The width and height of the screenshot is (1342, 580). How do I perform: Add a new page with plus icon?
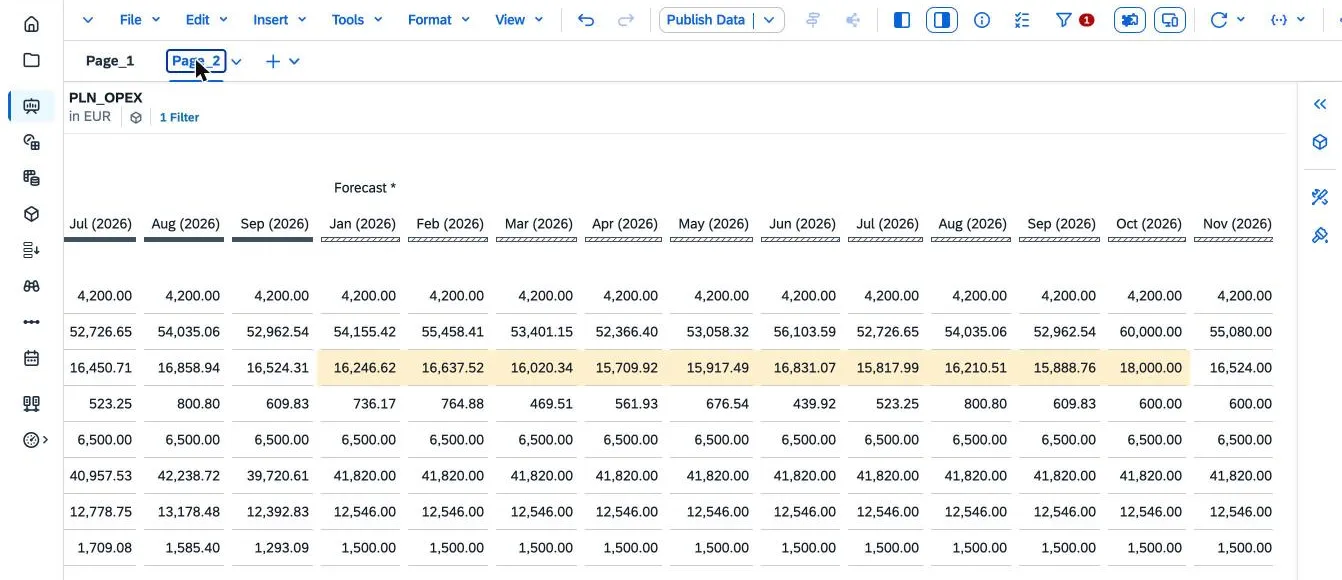pos(273,61)
